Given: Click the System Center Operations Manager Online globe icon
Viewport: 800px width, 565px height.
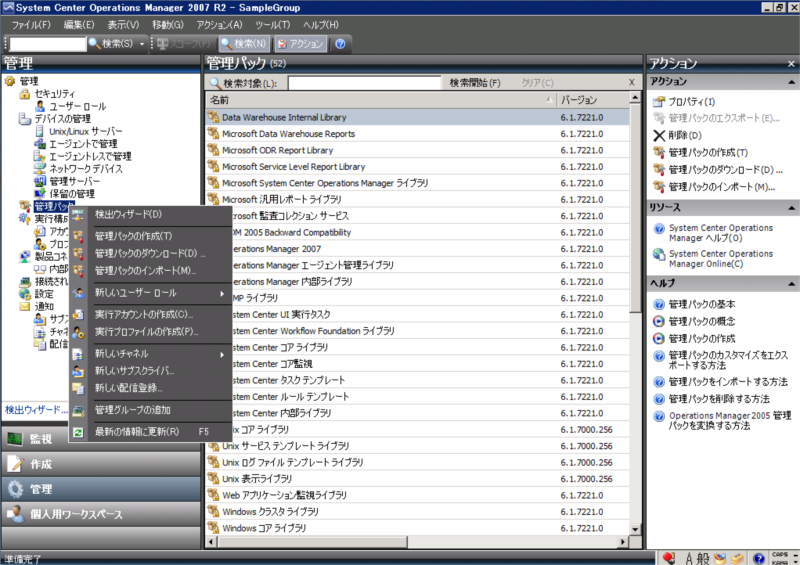Looking at the screenshot, I should point(658,255).
